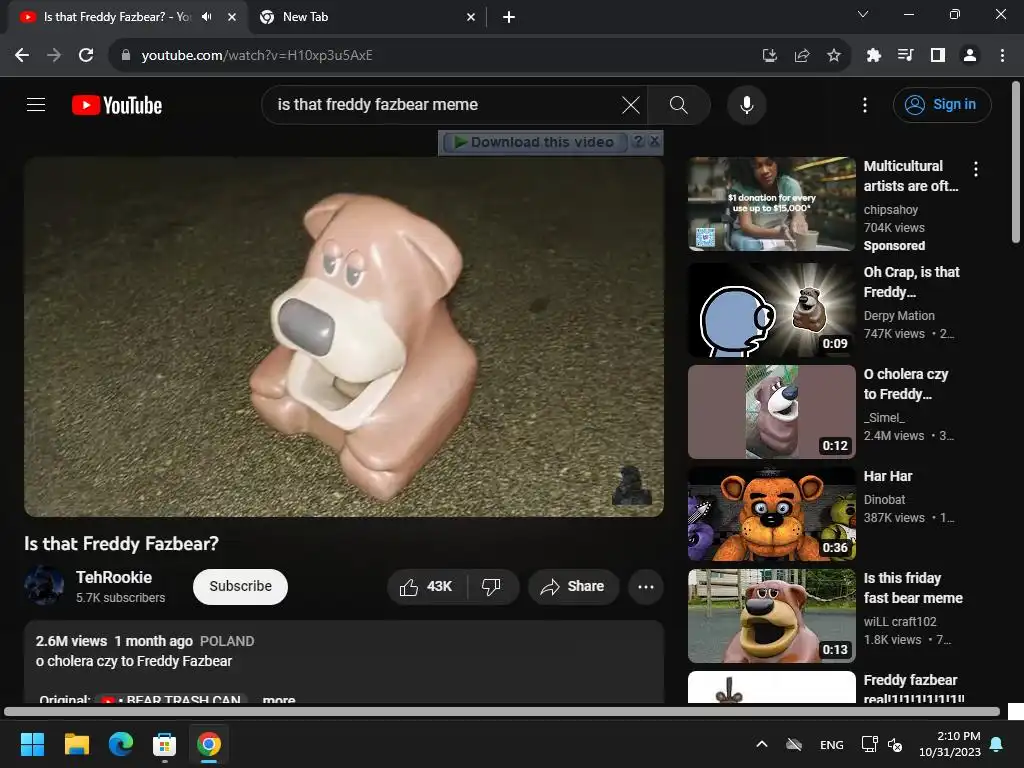Like the video with thumbs up
Viewport: 1024px width, 768px height.
coord(426,586)
